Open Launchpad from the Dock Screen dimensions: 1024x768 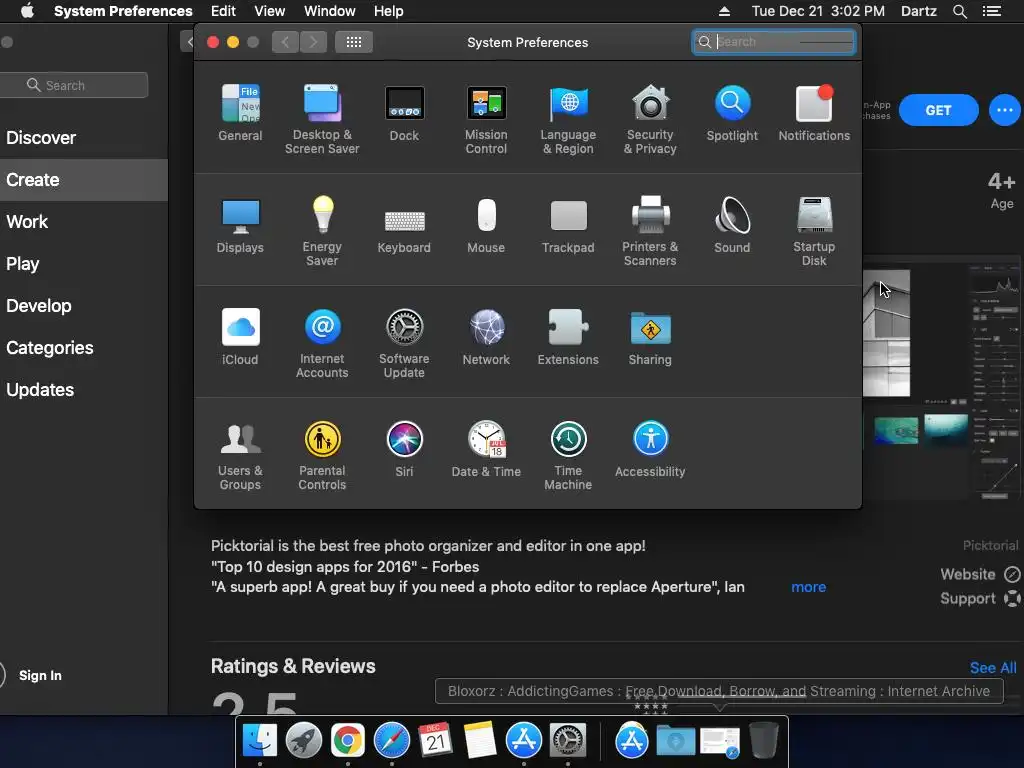pyautogui.click(x=304, y=740)
